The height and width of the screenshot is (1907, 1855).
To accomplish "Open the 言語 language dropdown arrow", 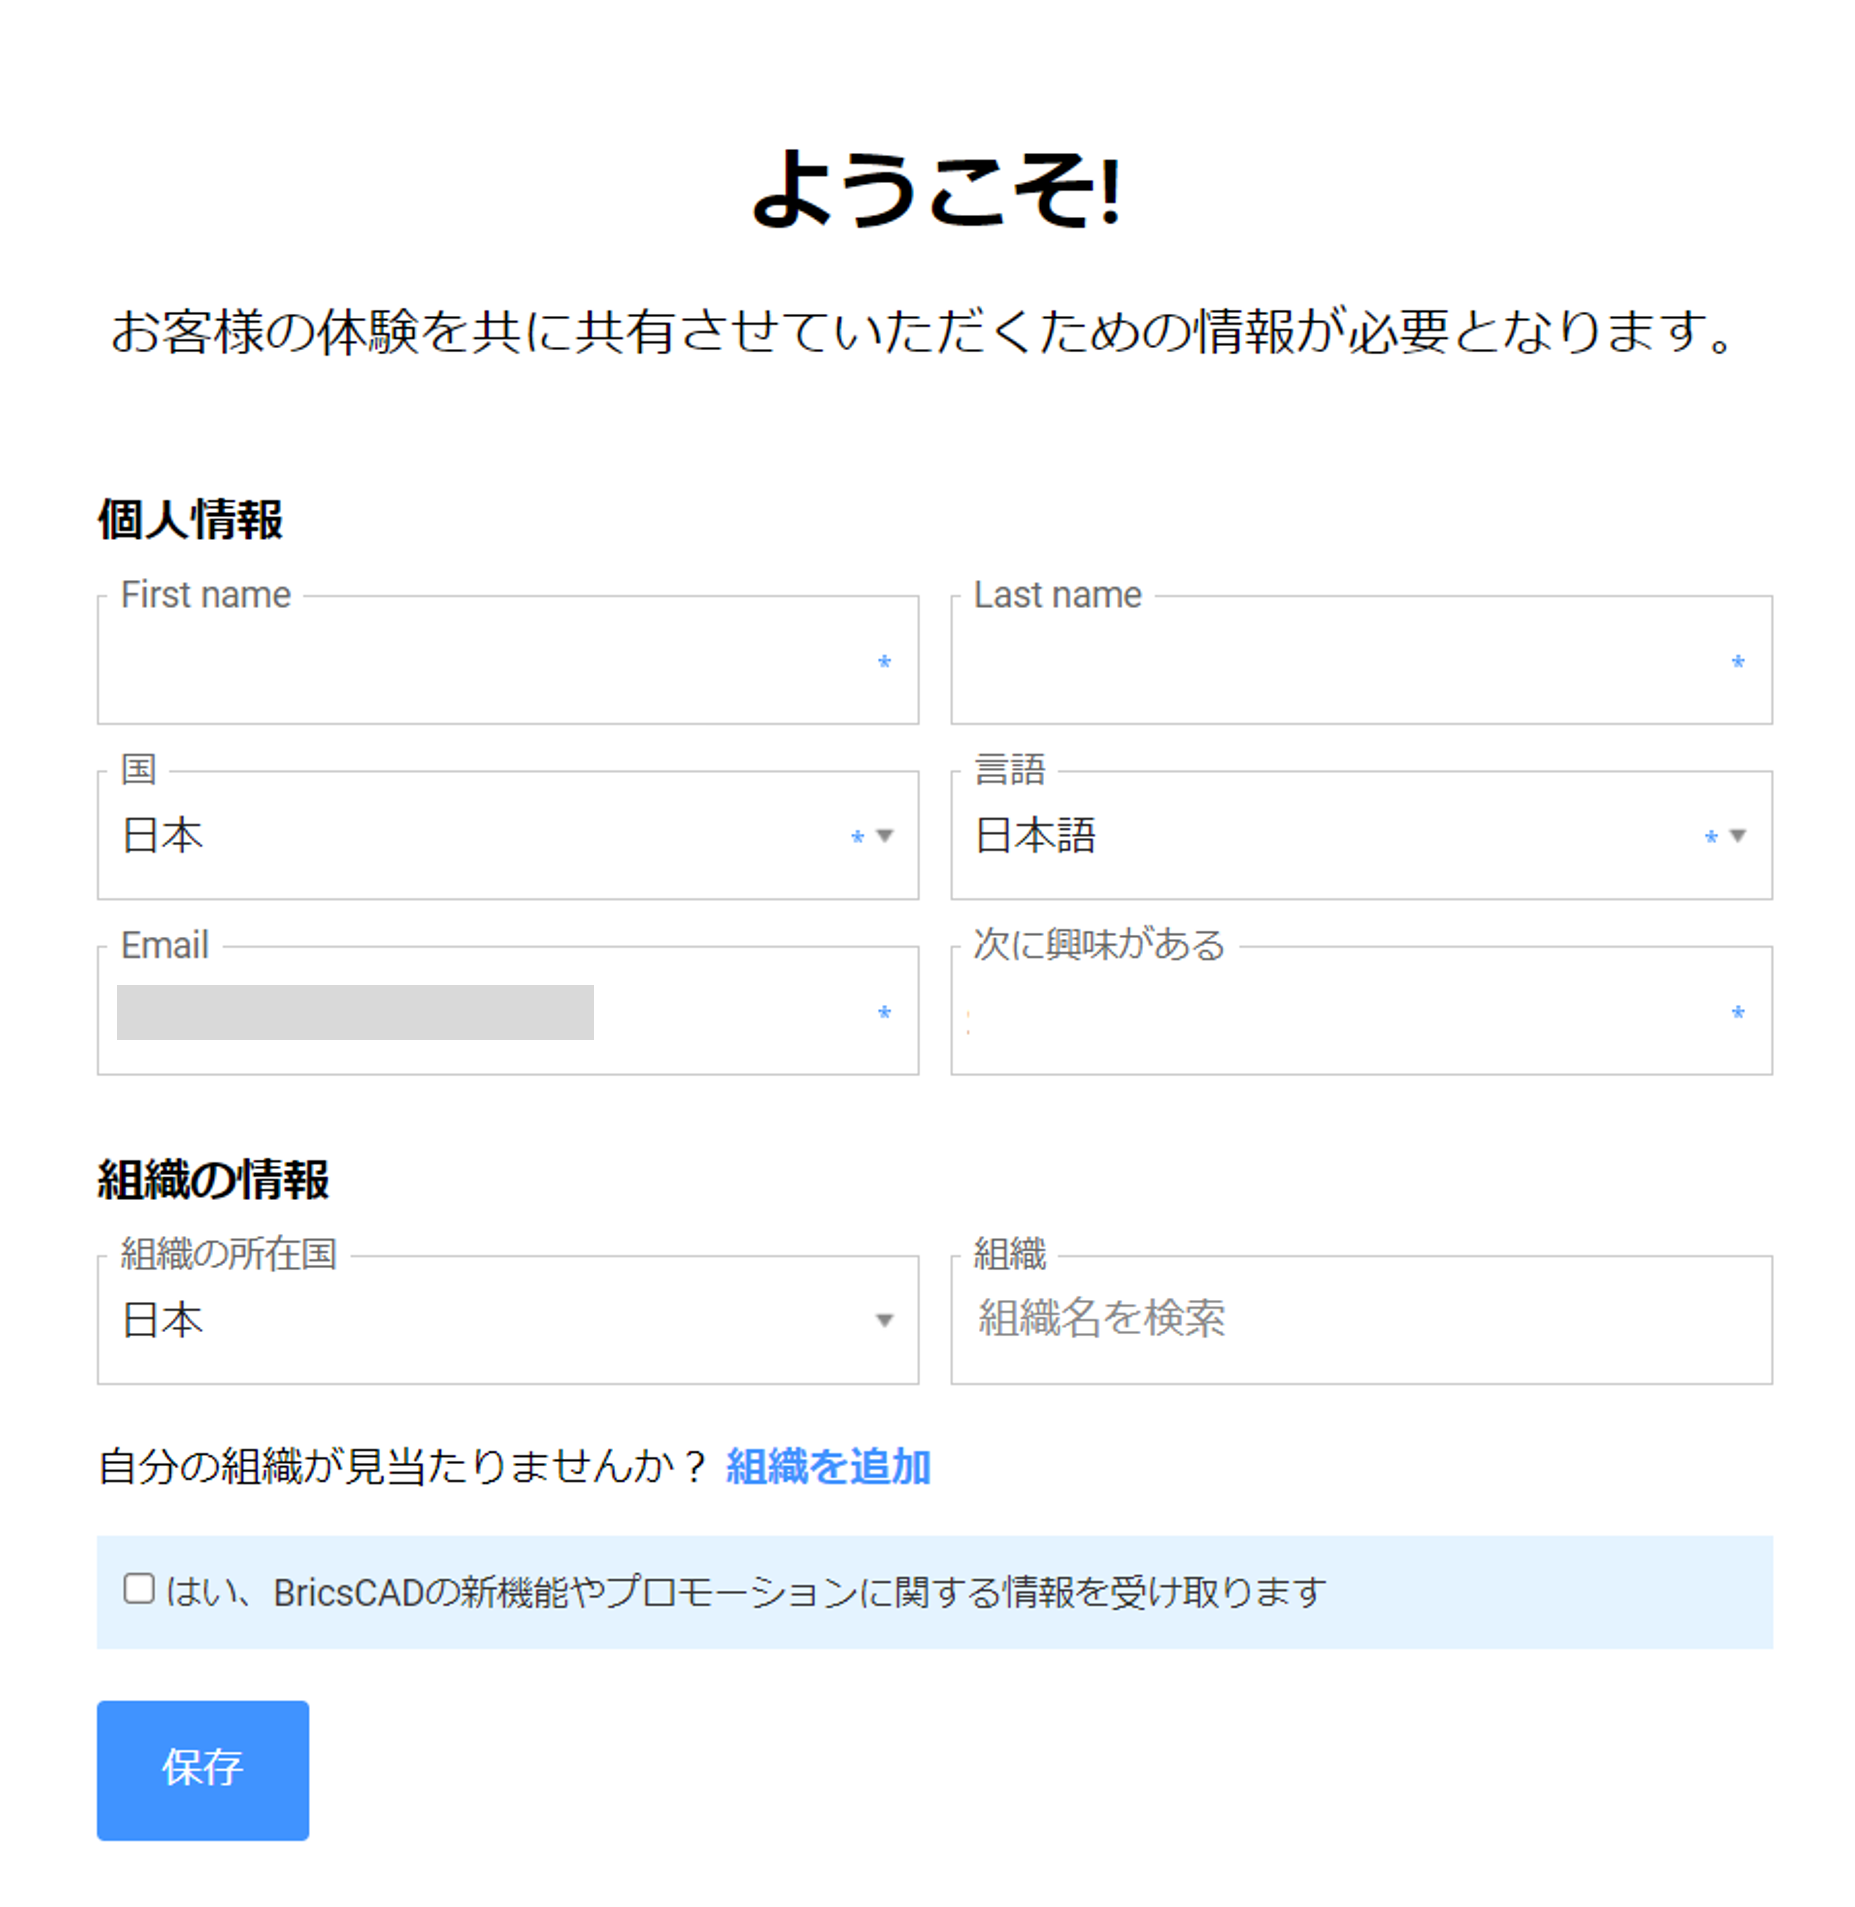I will 1738,835.
